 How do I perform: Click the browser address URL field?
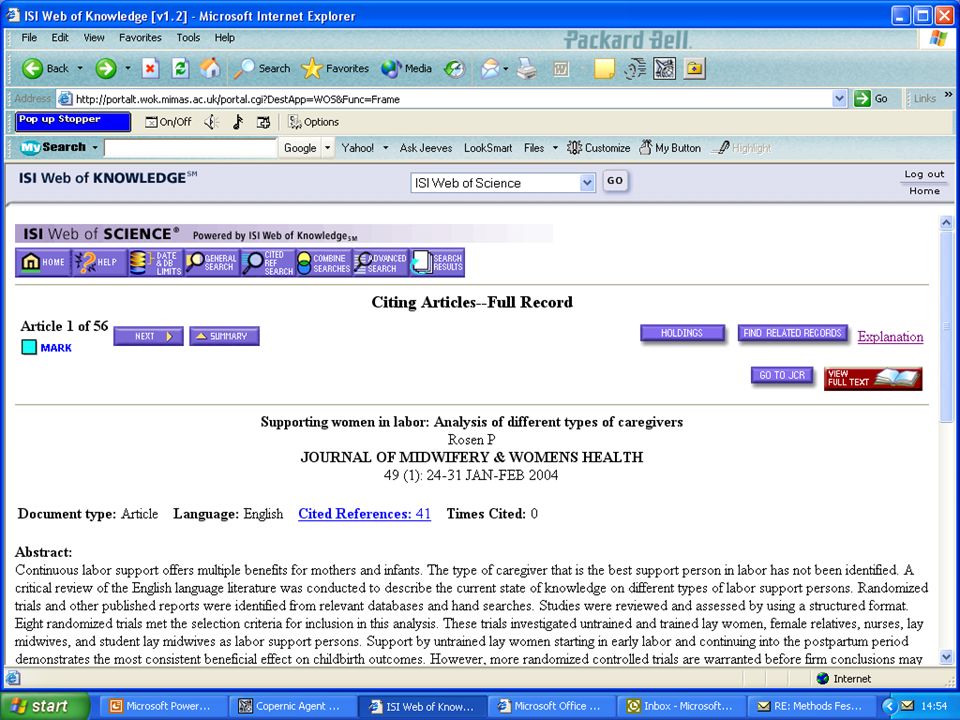tap(452, 99)
